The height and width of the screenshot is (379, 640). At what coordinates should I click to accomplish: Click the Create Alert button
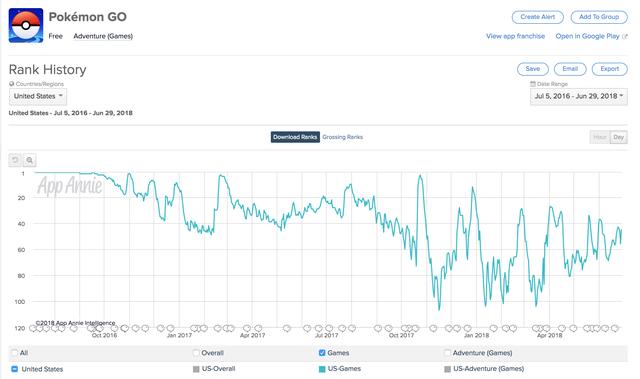pos(538,17)
